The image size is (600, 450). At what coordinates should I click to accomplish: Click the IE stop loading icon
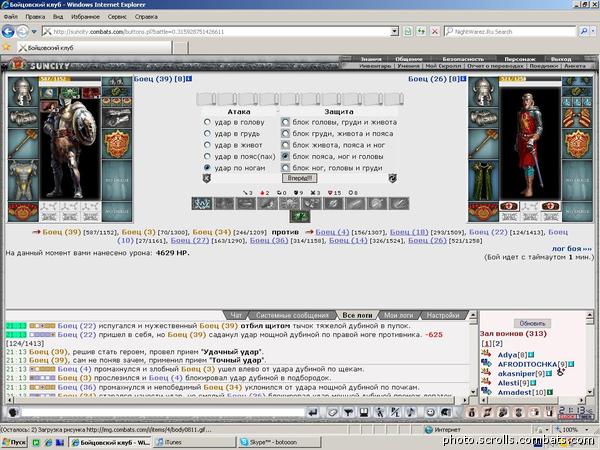tap(435, 31)
